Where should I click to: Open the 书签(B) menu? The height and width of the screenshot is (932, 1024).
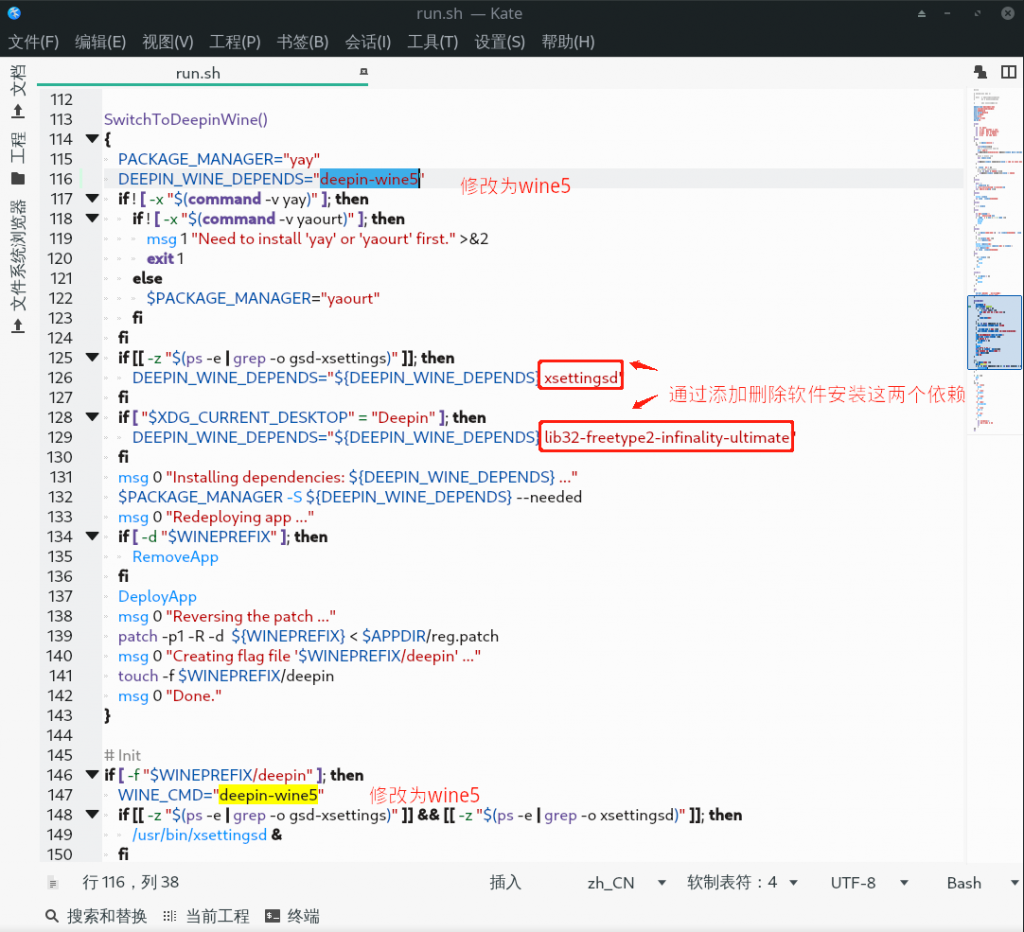tap(302, 42)
